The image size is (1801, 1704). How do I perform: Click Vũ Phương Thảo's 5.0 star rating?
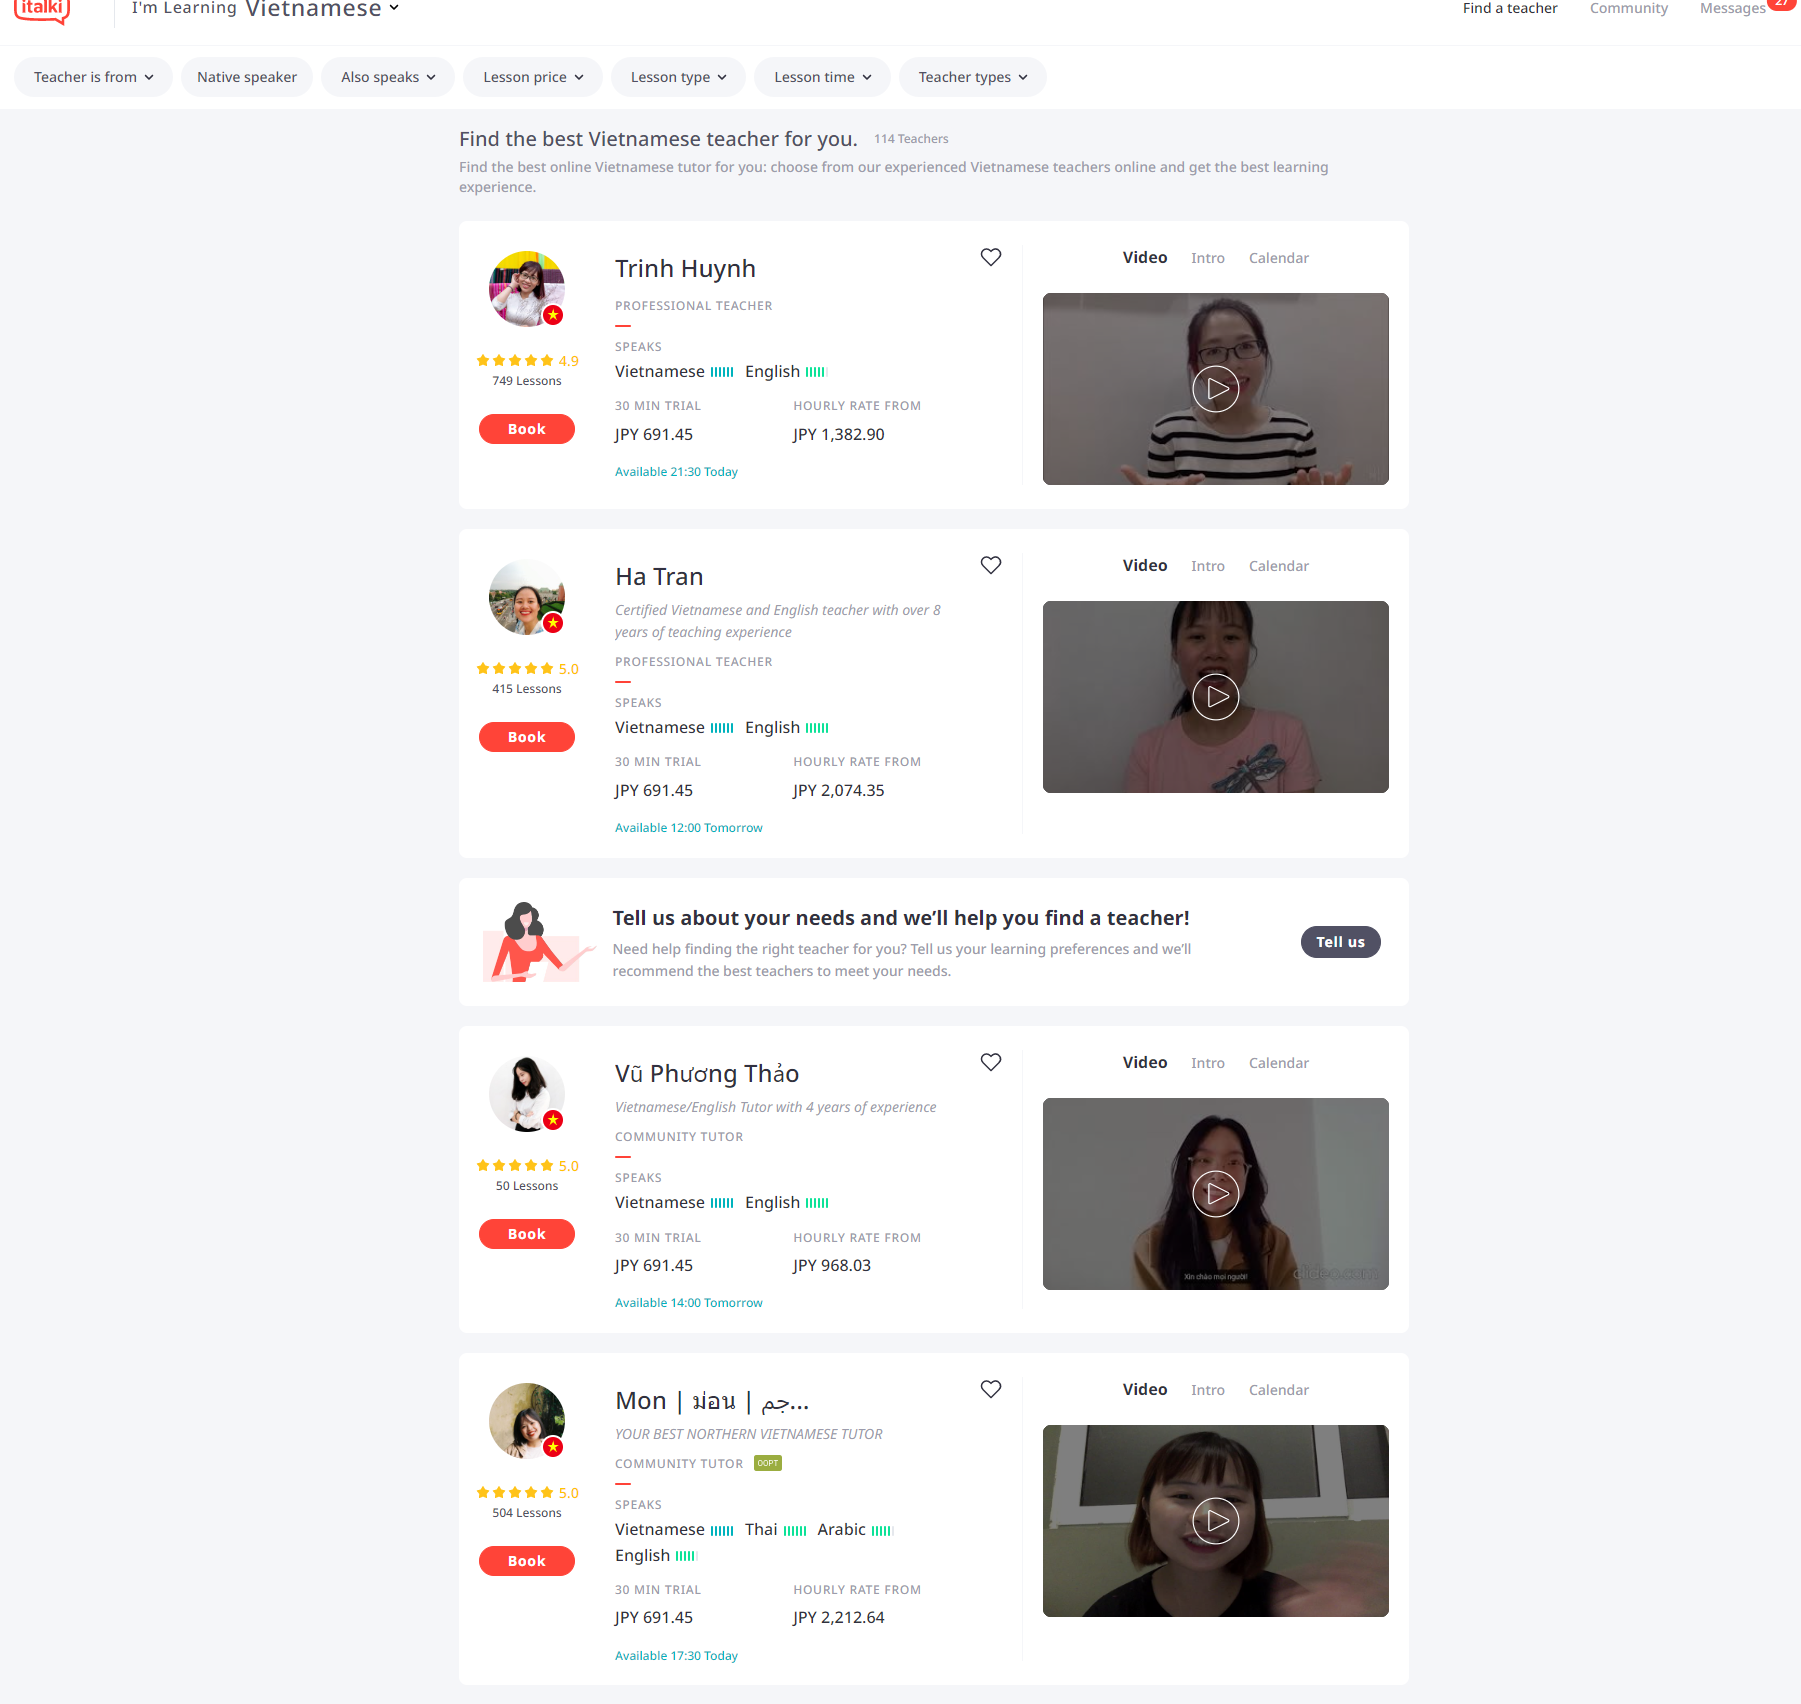pyautogui.click(x=527, y=1166)
